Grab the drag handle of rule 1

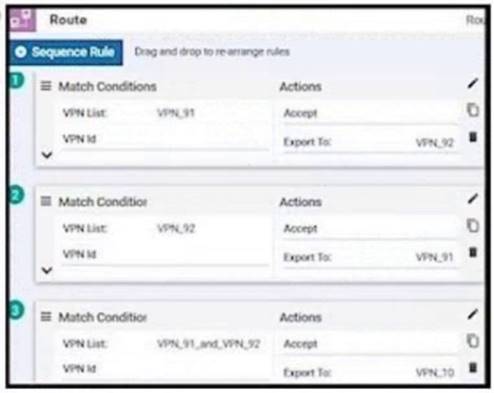pos(46,86)
